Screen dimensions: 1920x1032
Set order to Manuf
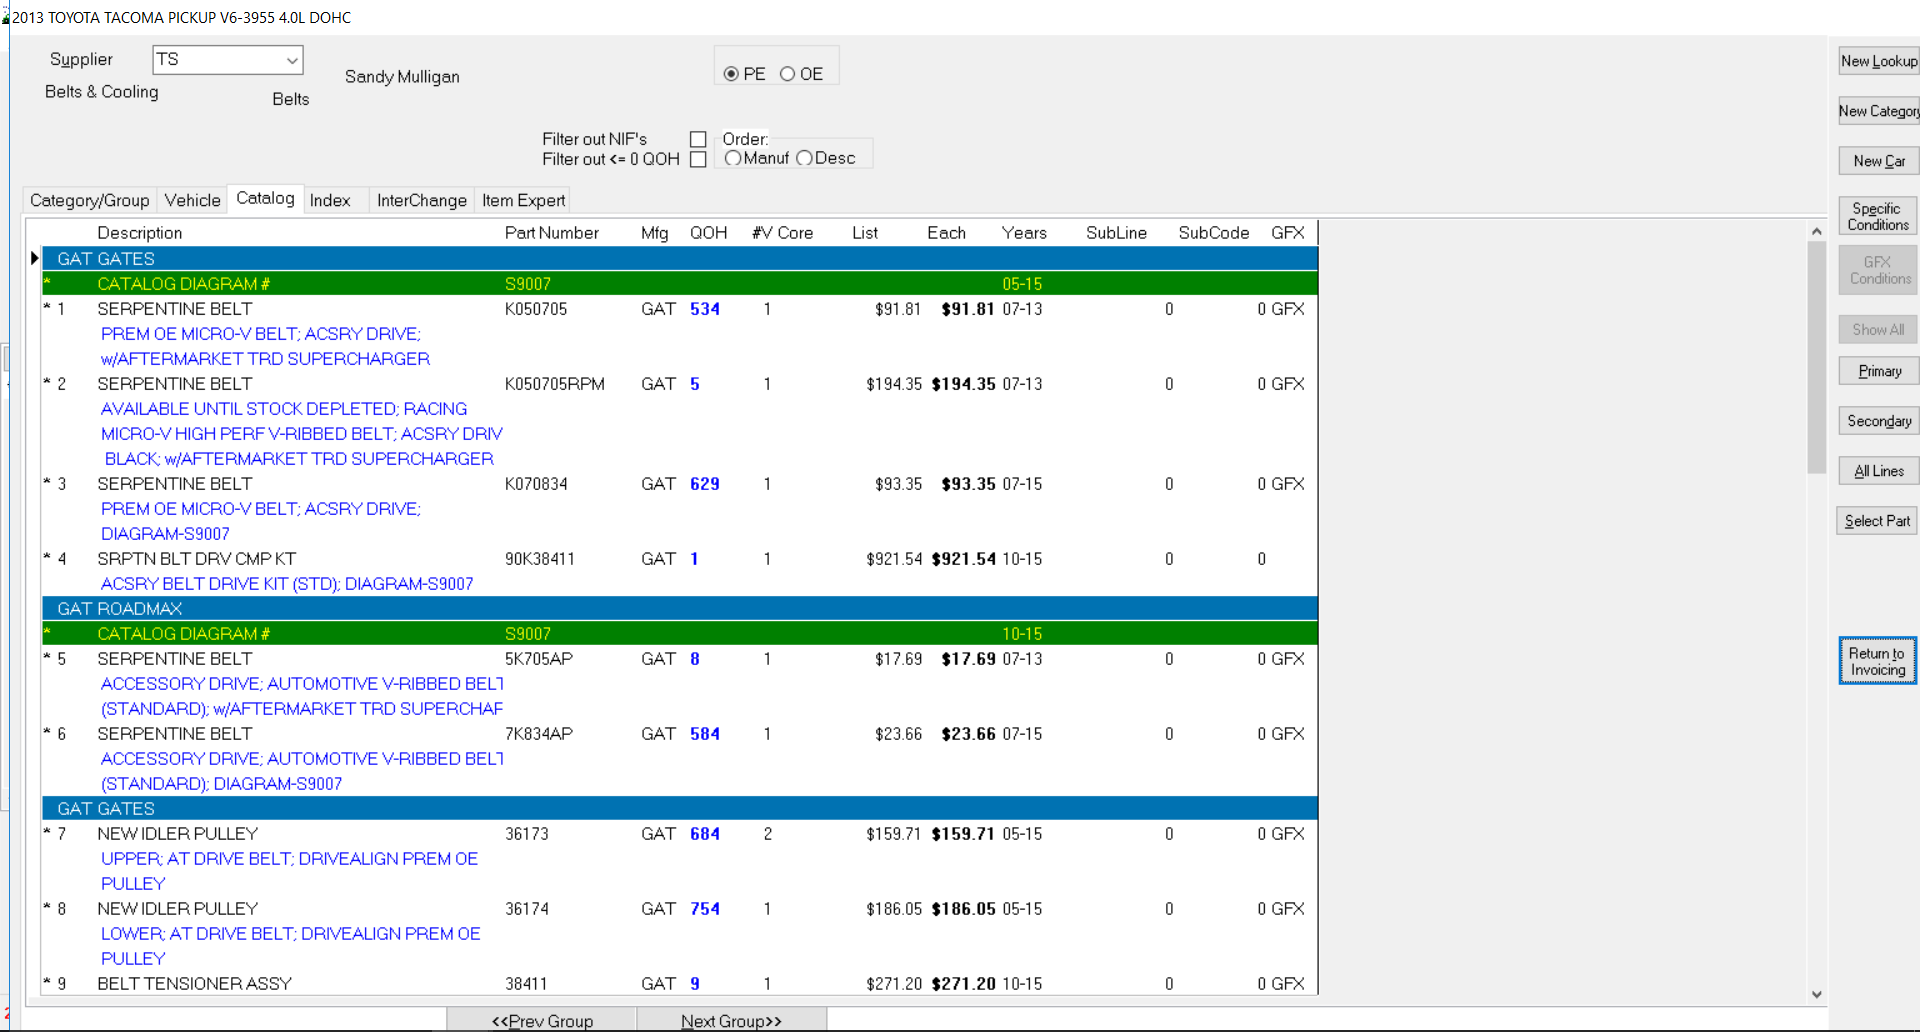click(733, 159)
